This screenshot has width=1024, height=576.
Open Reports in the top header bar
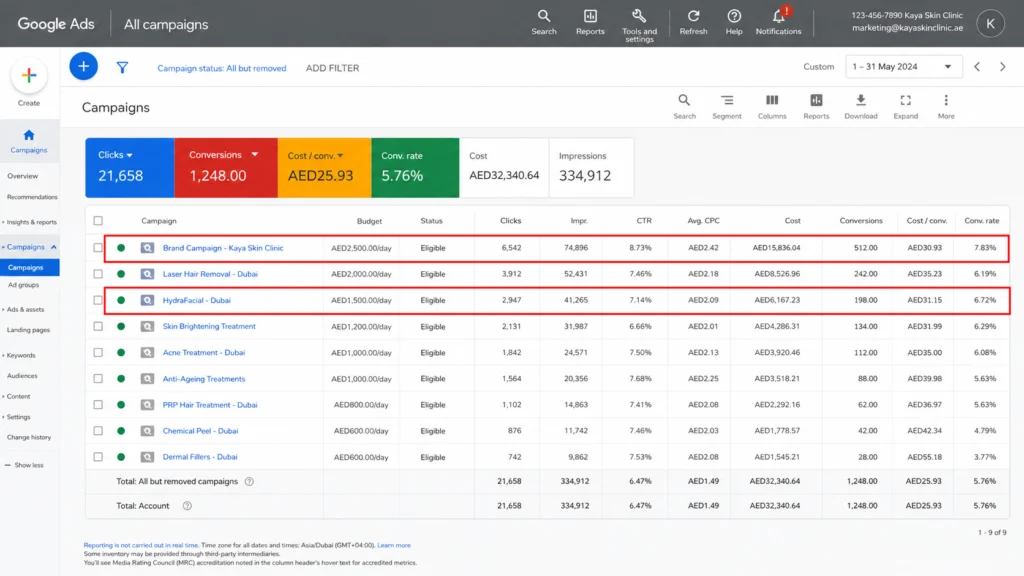tap(590, 22)
